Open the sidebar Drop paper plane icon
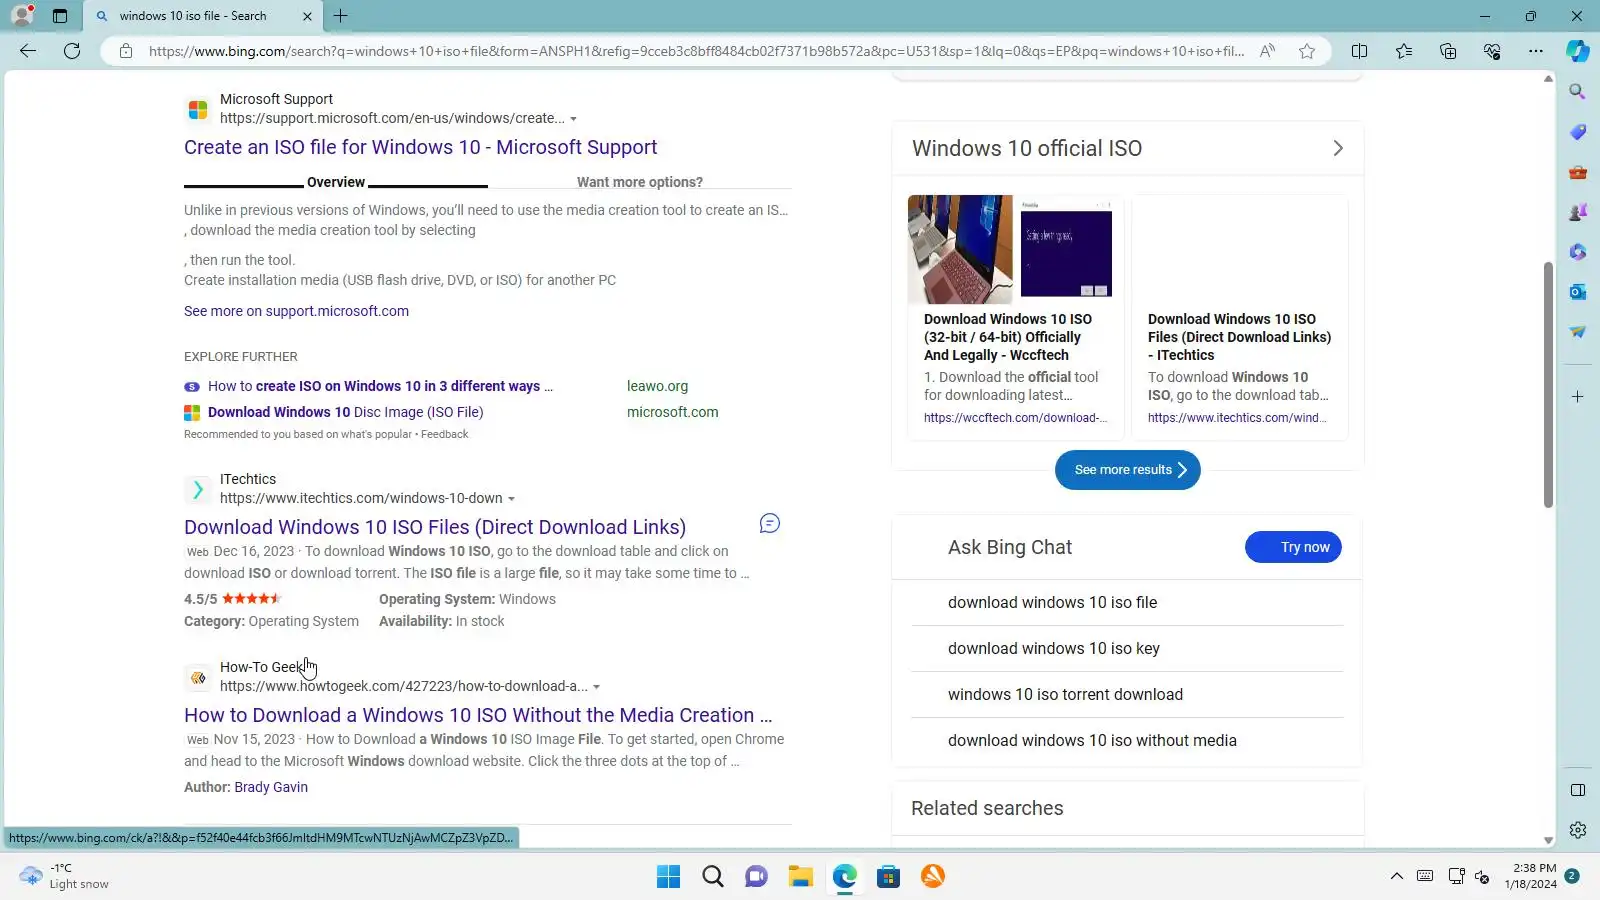This screenshot has width=1600, height=900. click(x=1578, y=332)
